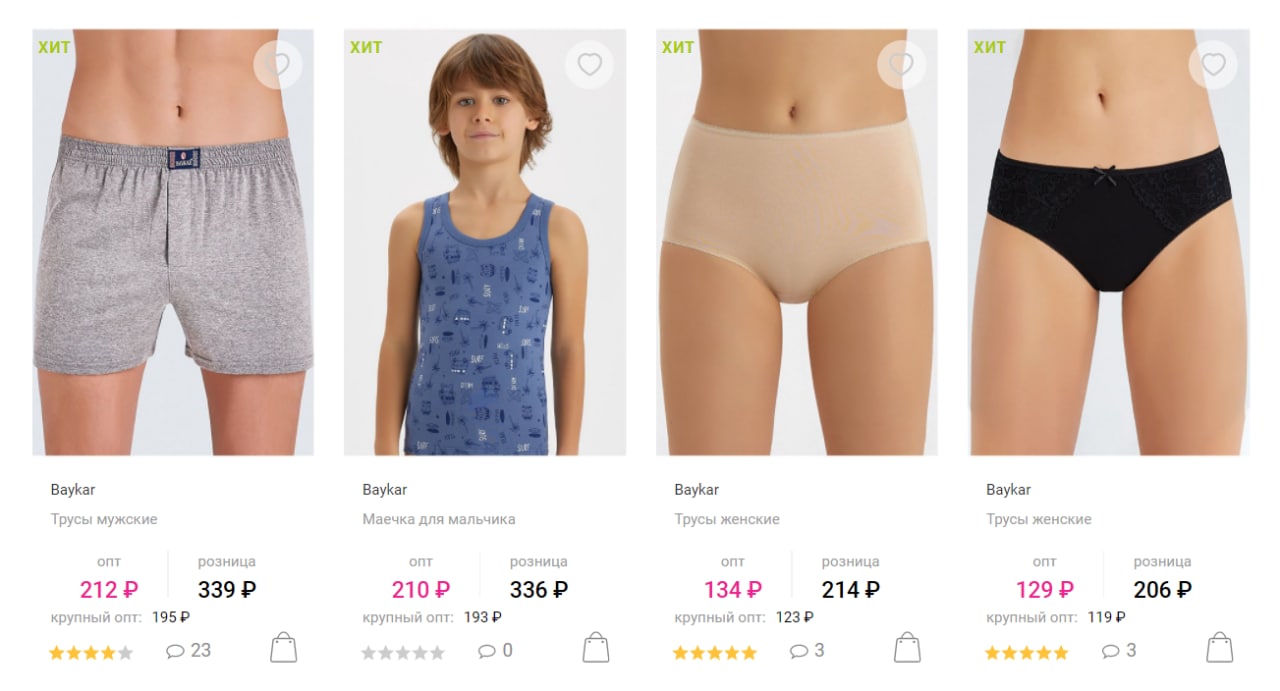Open the Трусы мужские product title

click(104, 519)
